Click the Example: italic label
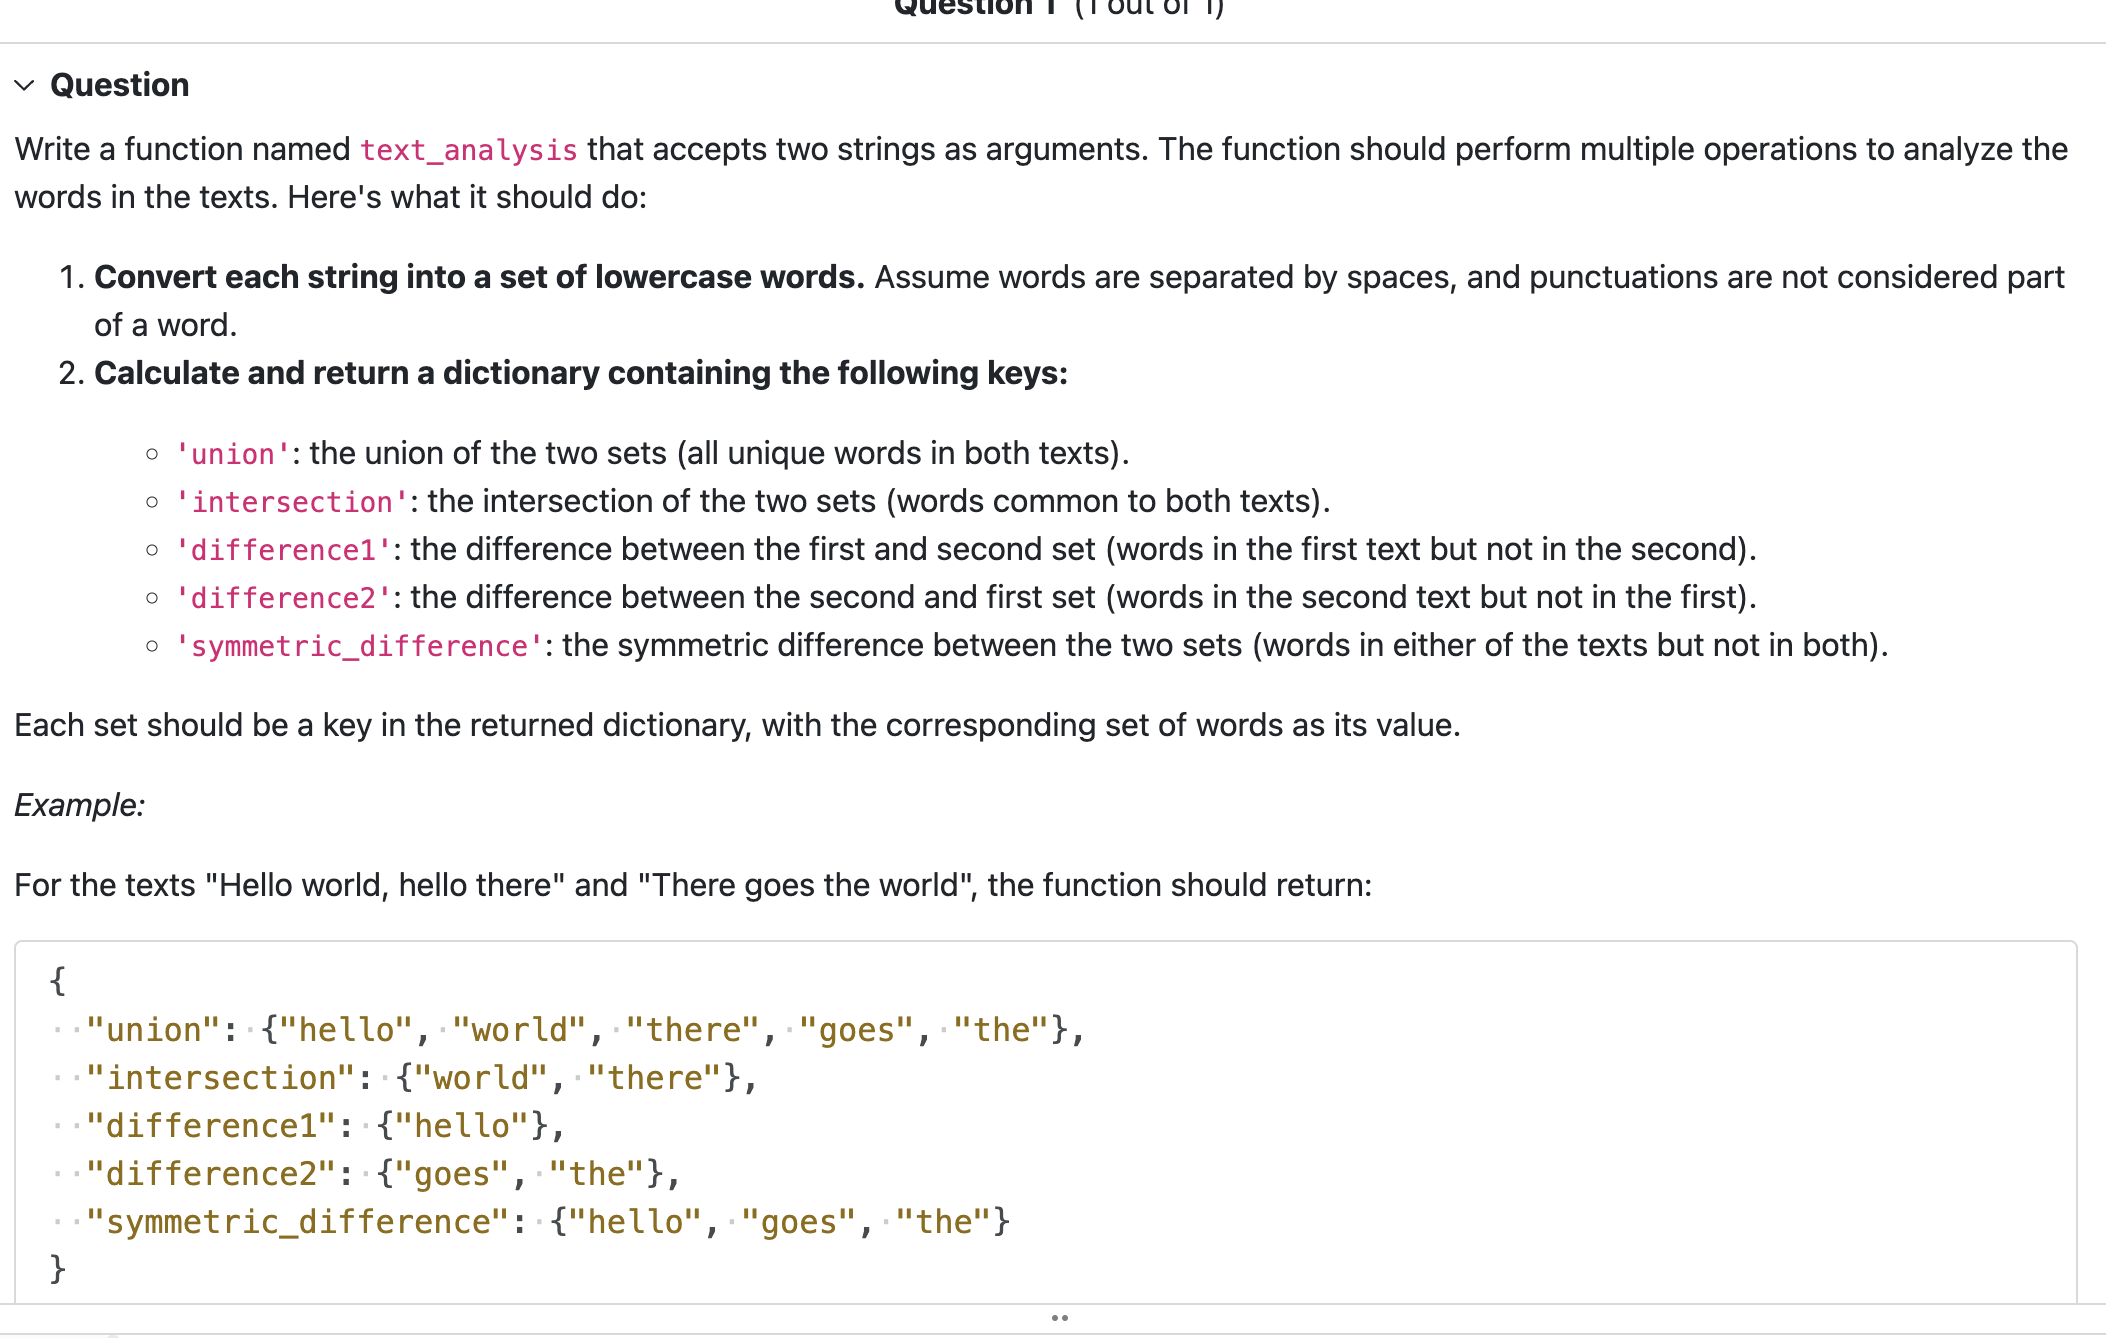 [x=80, y=805]
